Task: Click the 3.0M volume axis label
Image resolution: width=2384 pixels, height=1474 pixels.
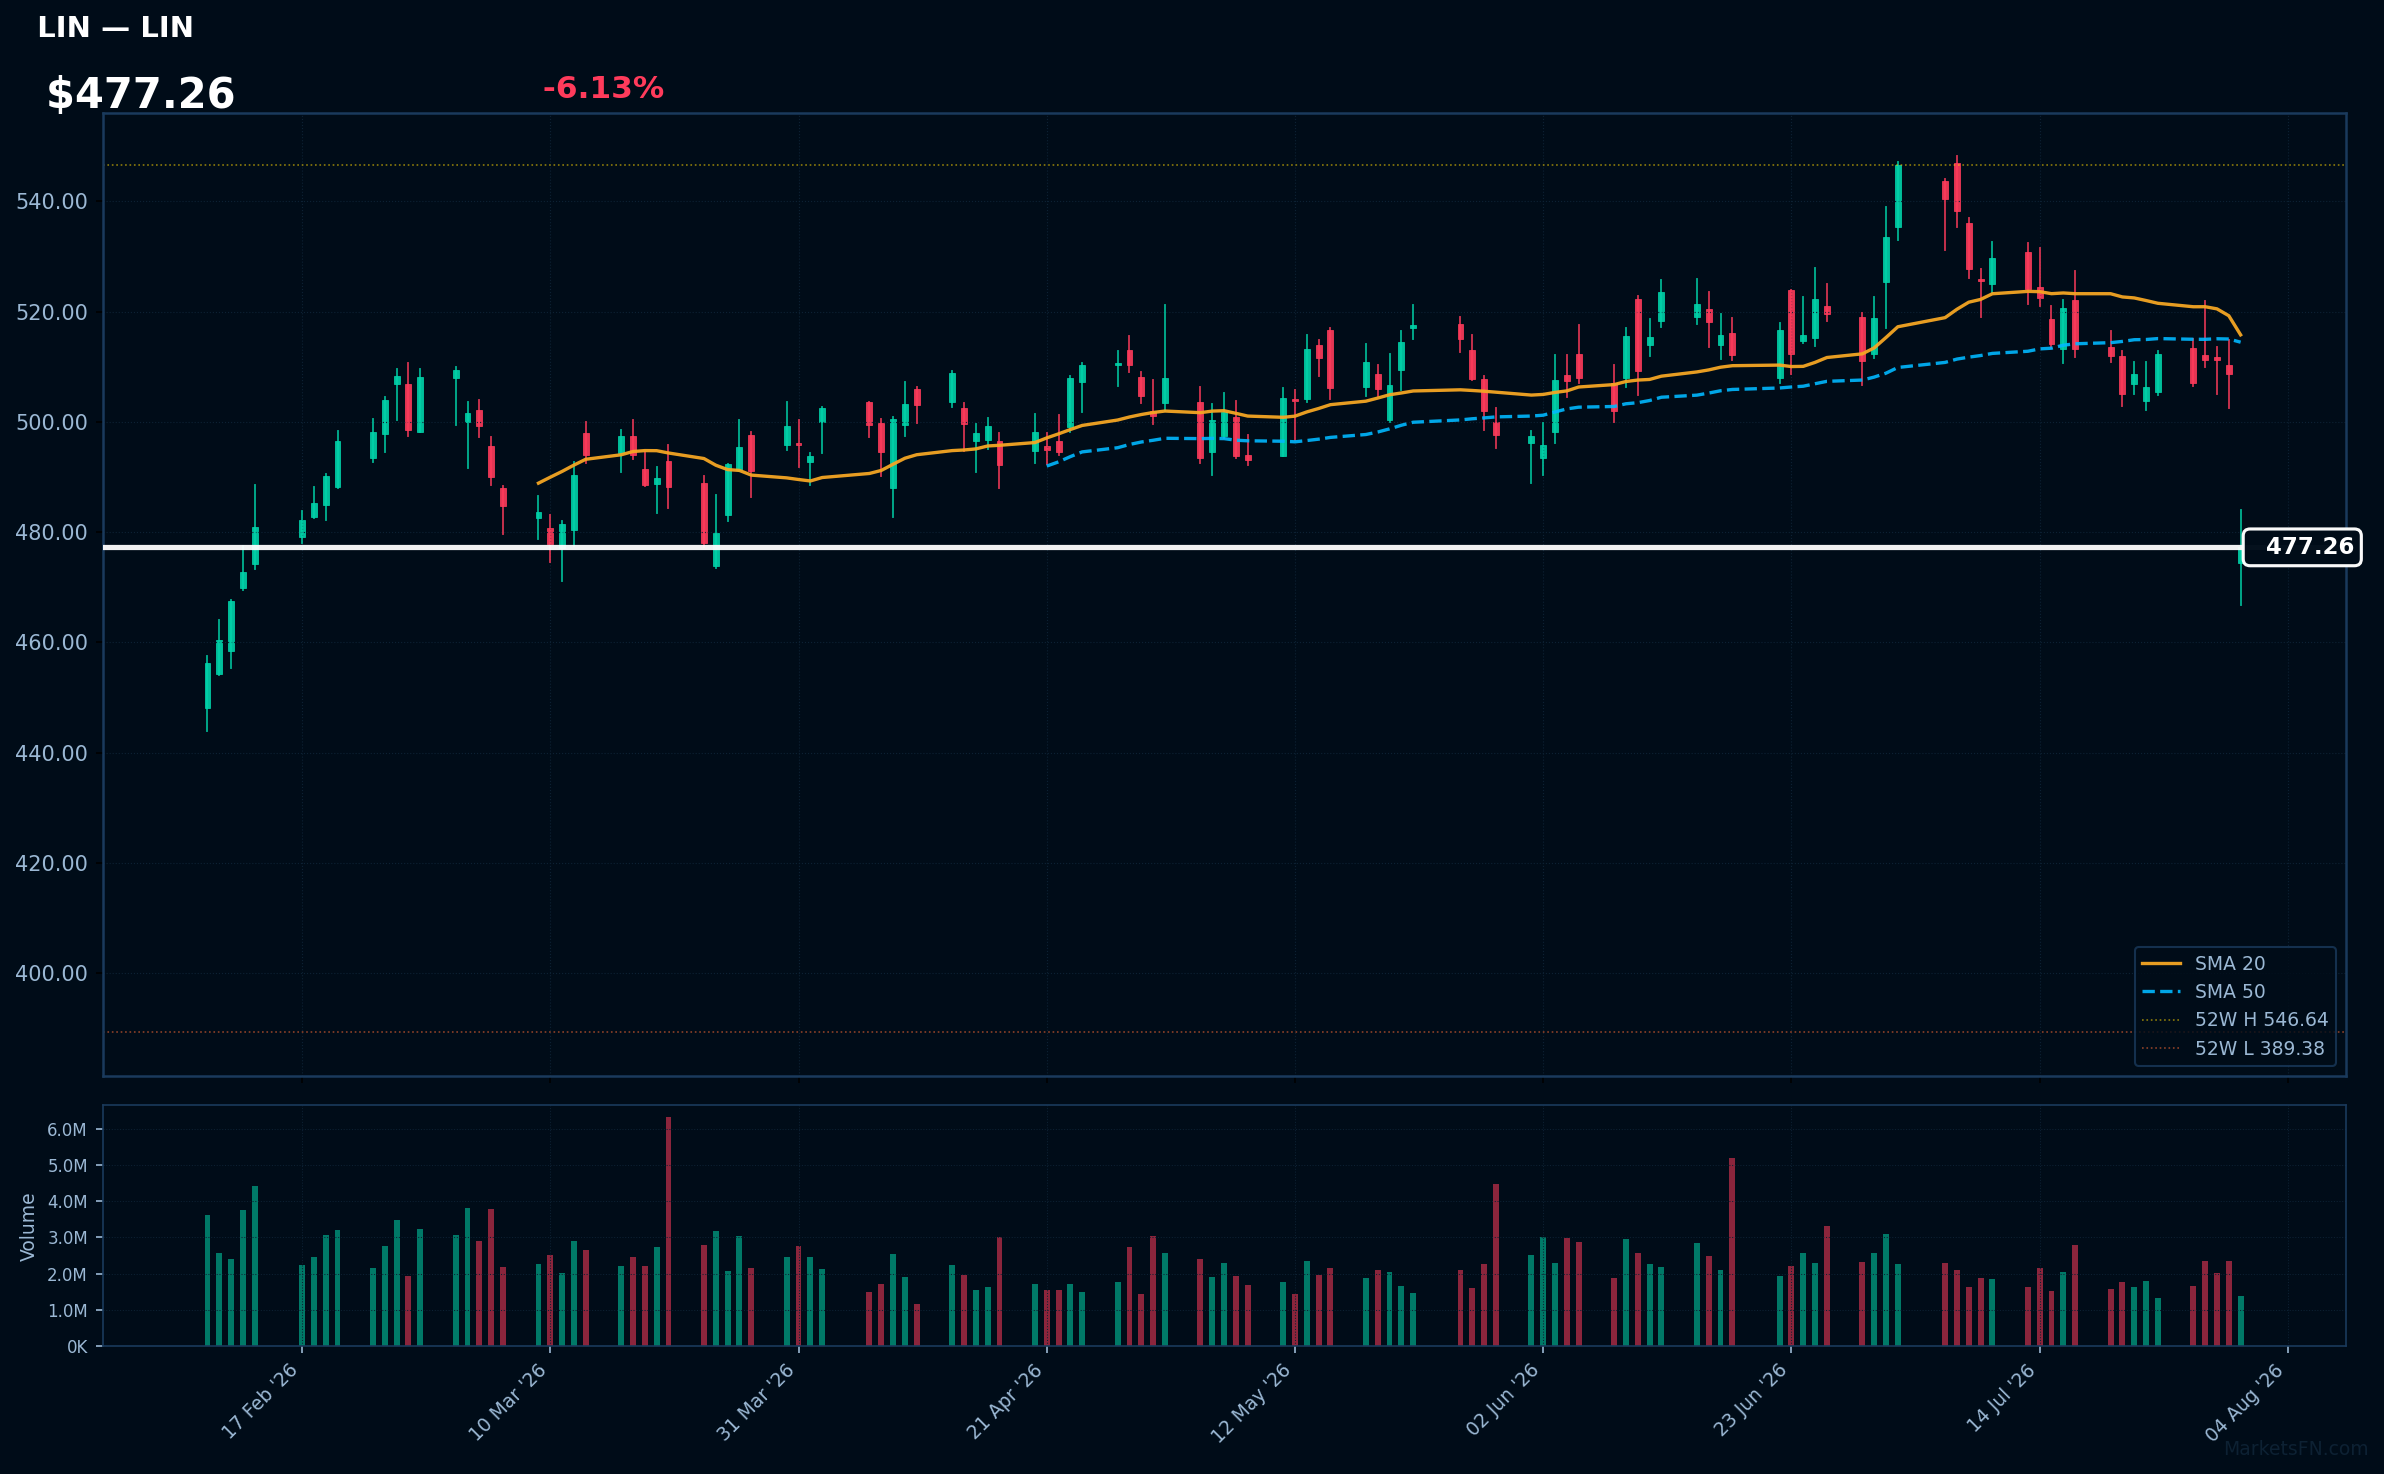Action: (67, 1238)
